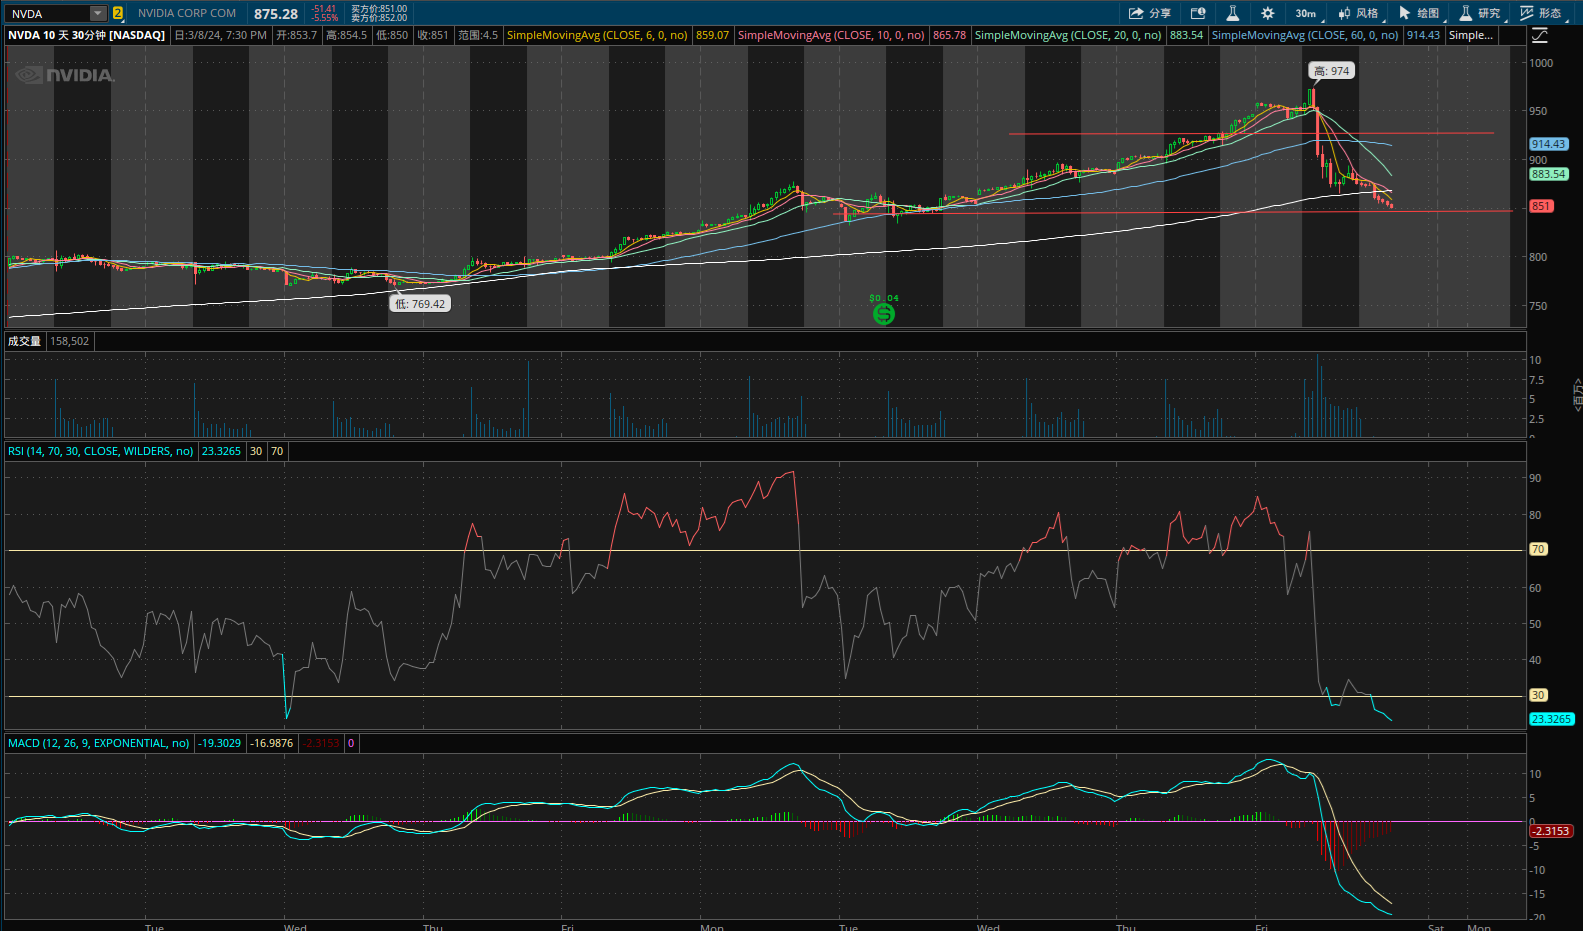Click the 范围:4.5 range value
The width and height of the screenshot is (1583, 931).
tap(478, 35)
